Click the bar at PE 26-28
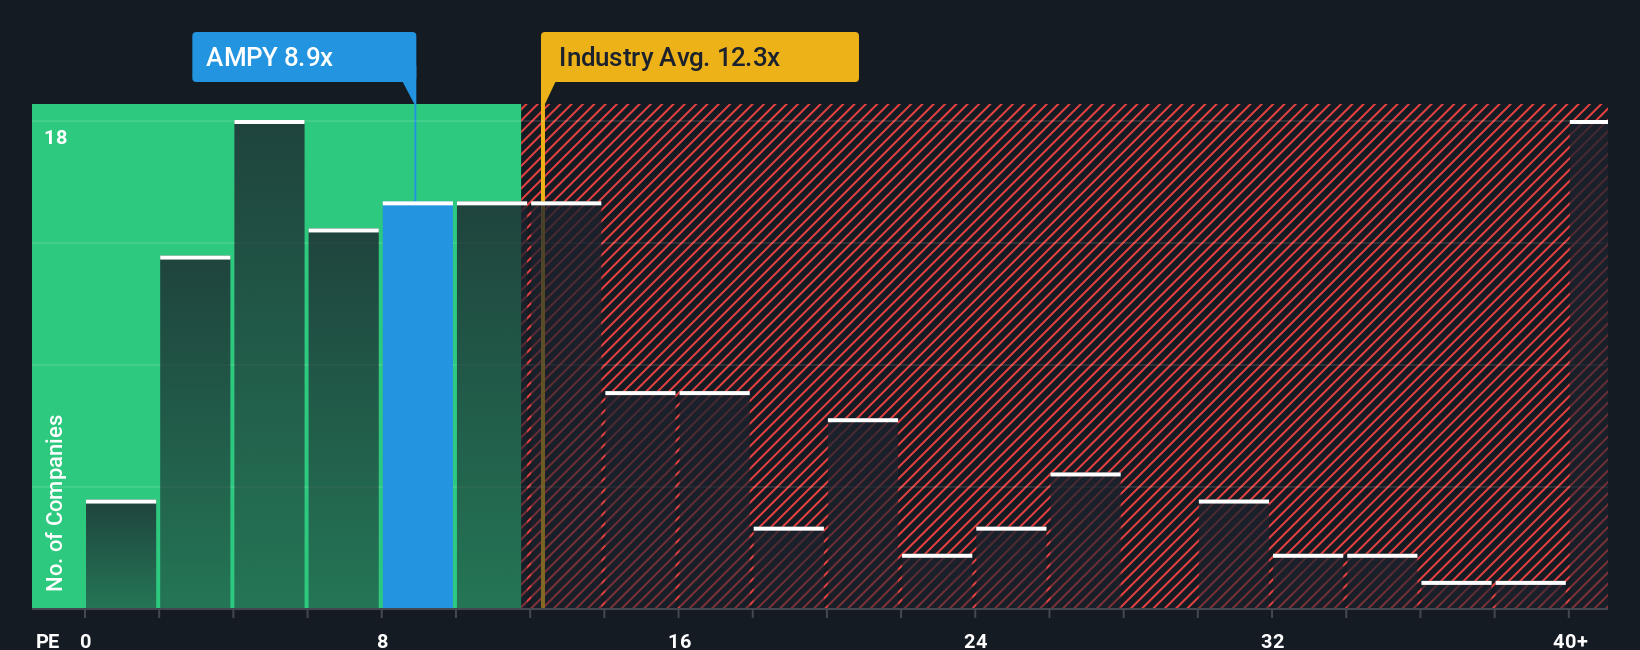 [1085, 540]
